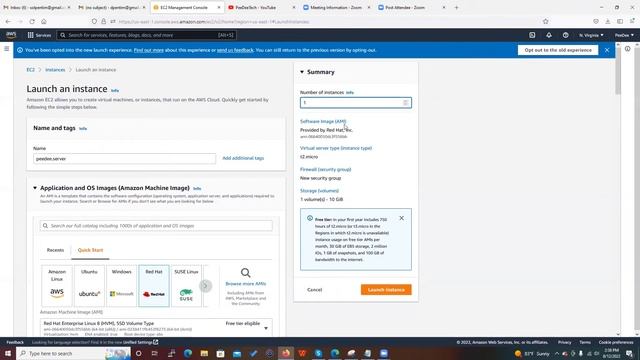Open the Find out more link in banner
This screenshot has height=360, width=640.
click(149, 50)
